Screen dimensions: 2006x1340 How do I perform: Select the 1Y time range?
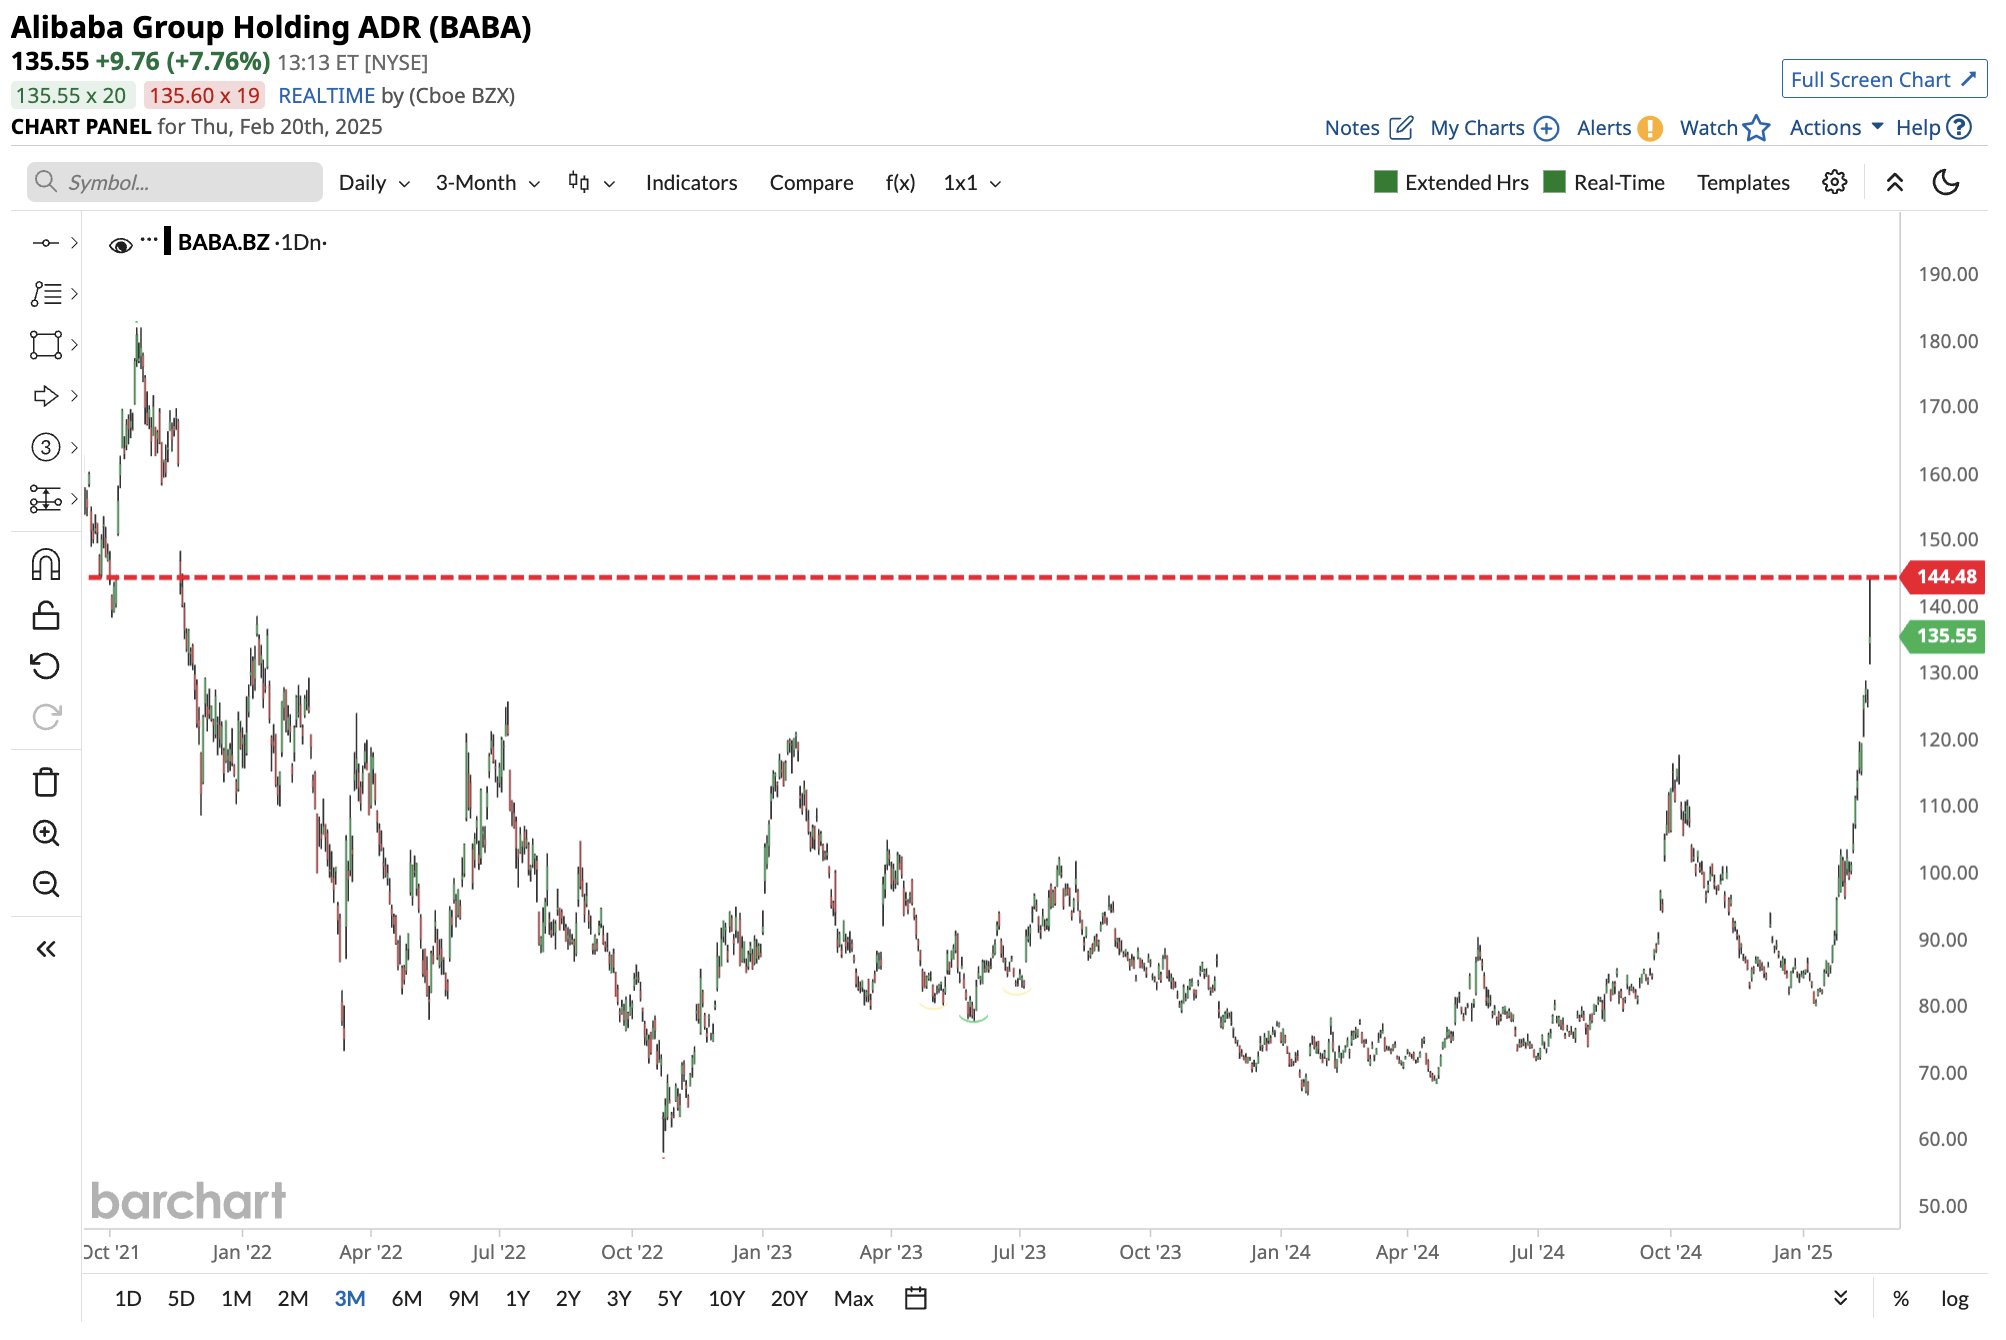[517, 1298]
